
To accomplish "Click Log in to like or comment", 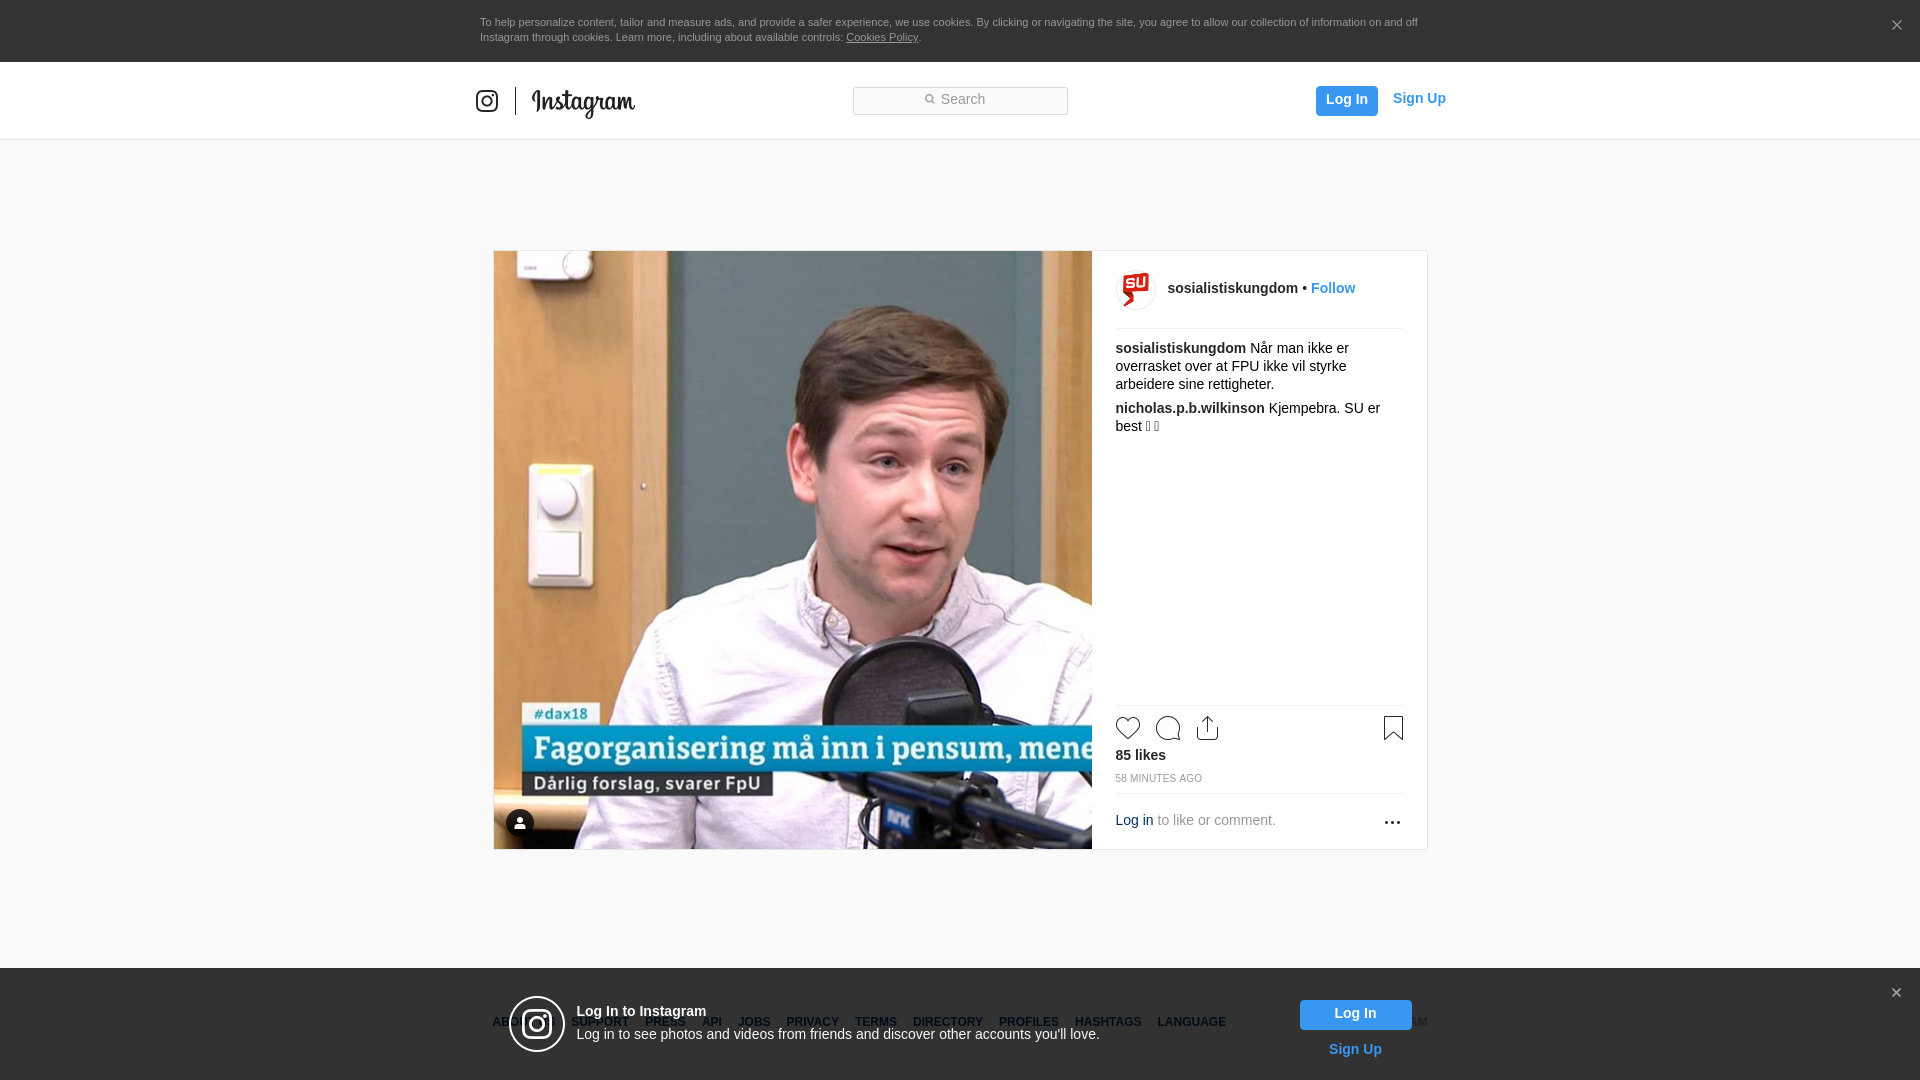I will click(x=1134, y=820).
